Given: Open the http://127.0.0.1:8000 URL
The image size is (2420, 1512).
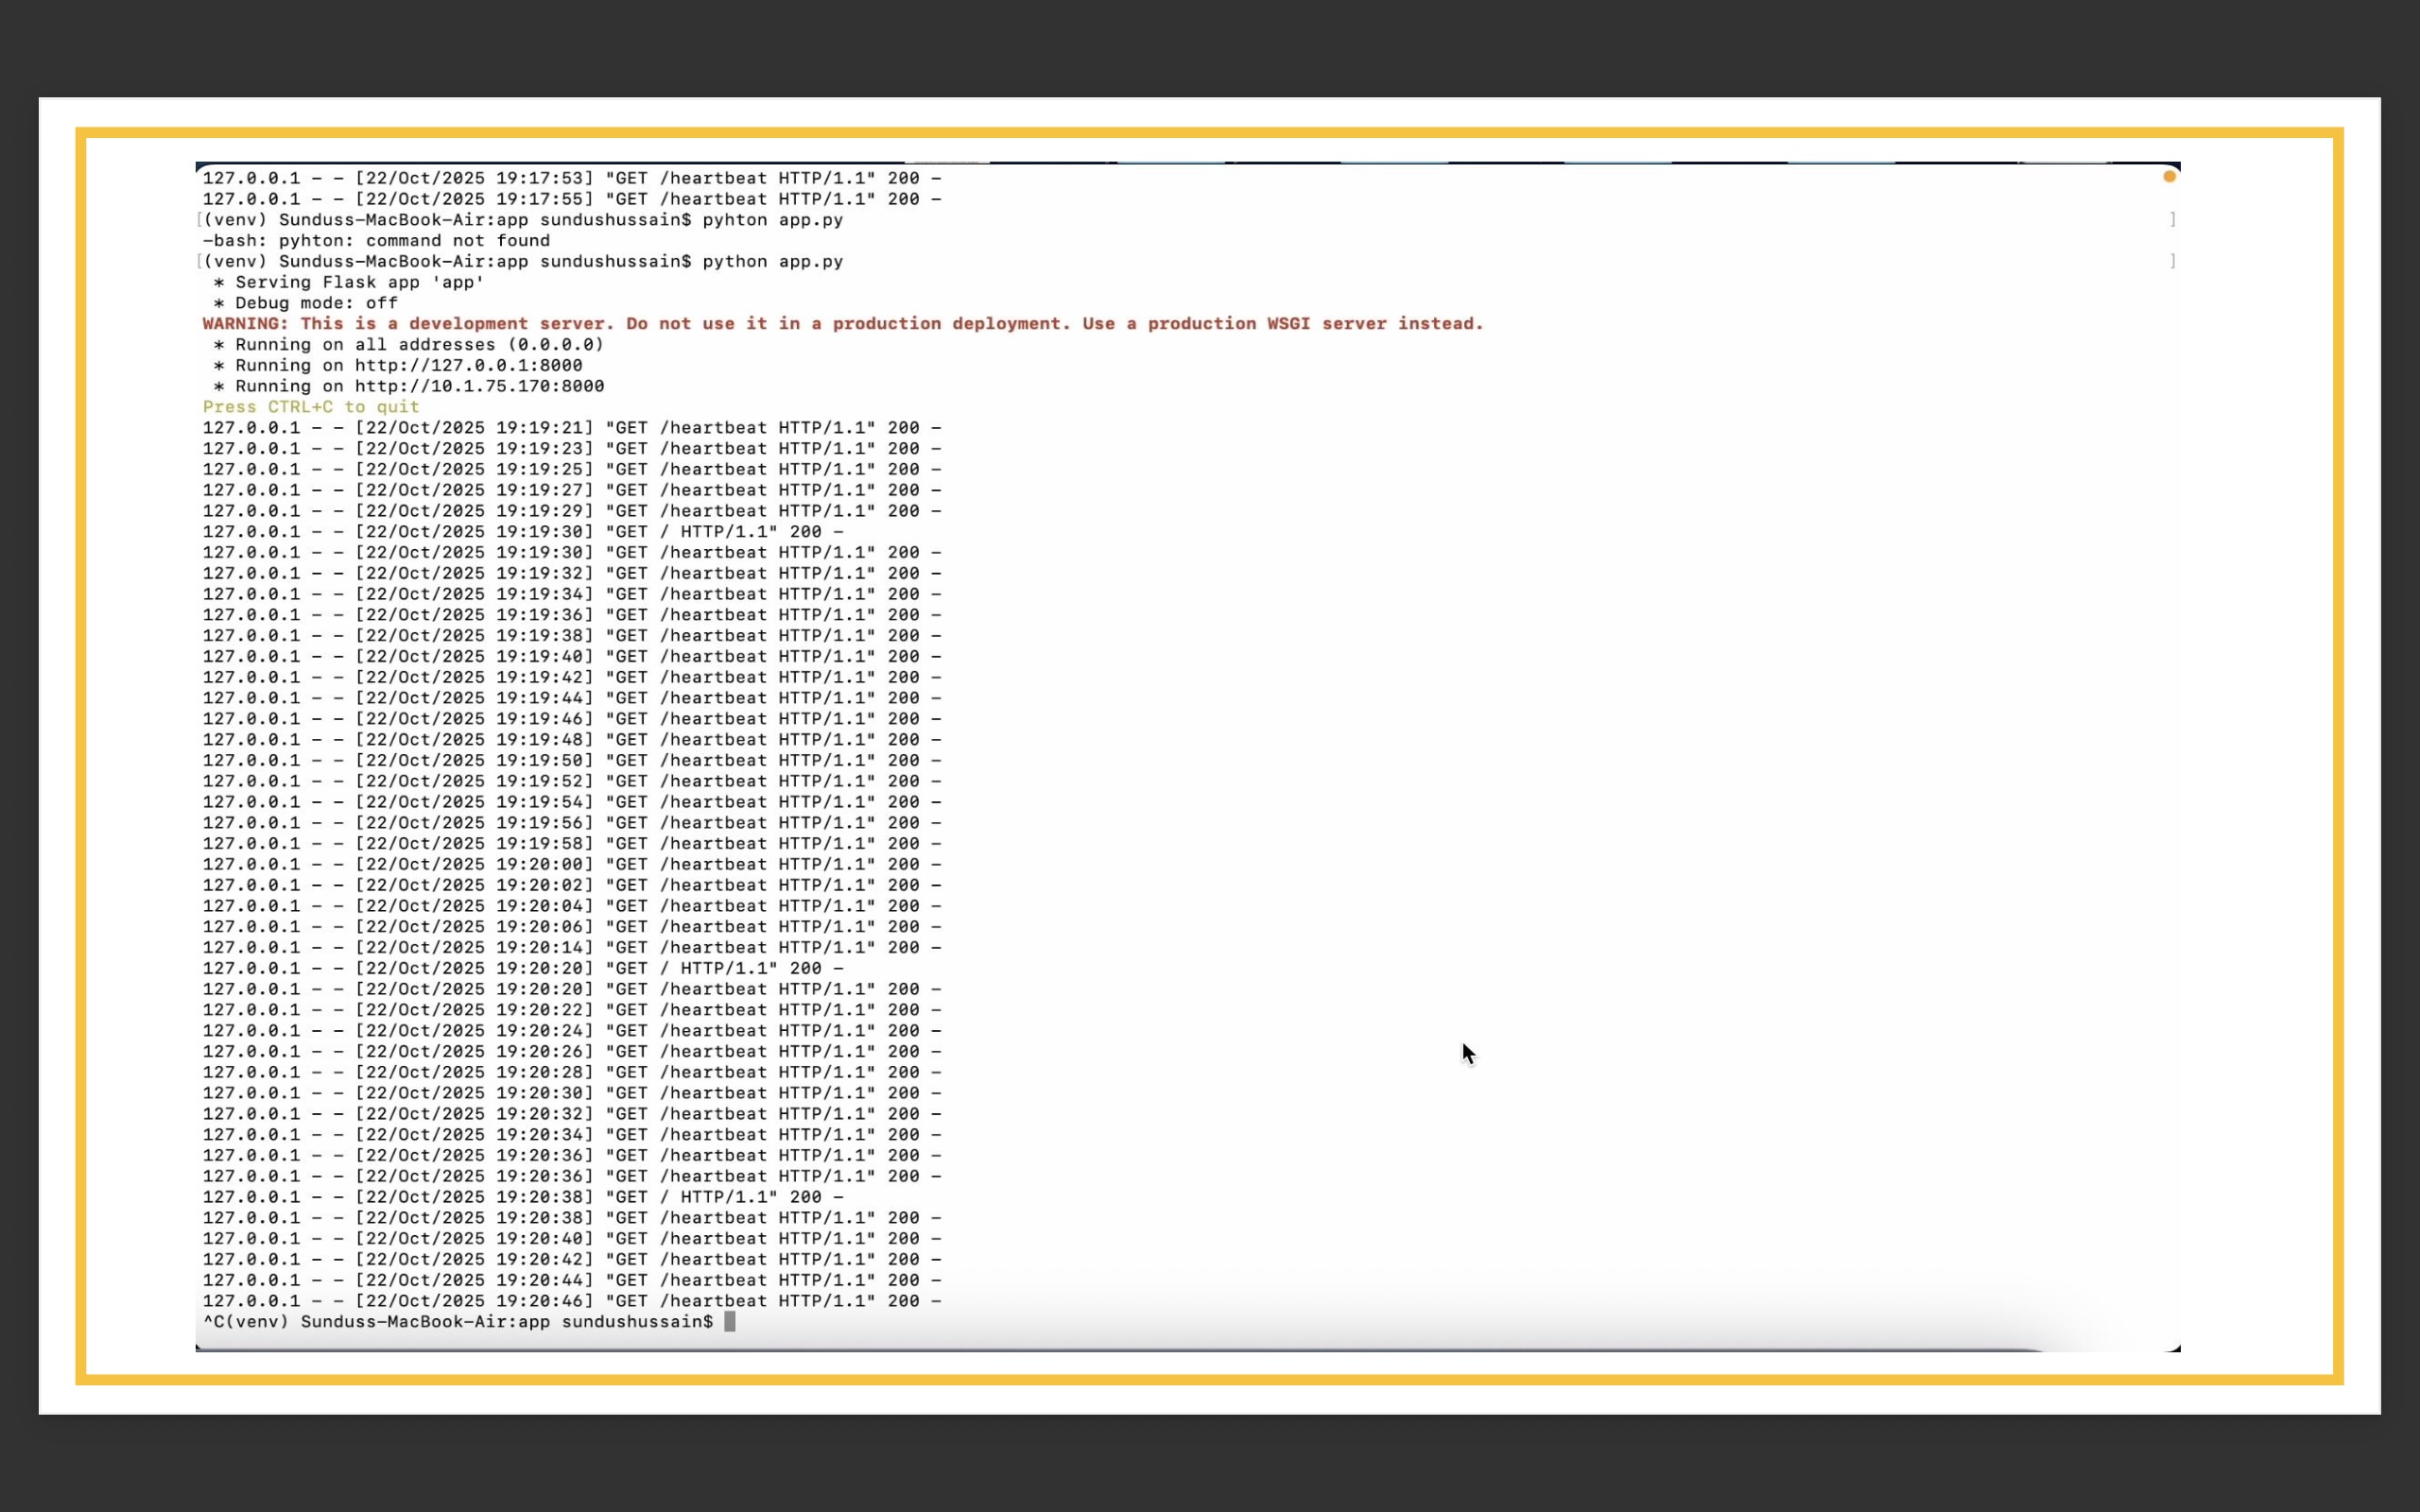Looking at the screenshot, I should 468,365.
